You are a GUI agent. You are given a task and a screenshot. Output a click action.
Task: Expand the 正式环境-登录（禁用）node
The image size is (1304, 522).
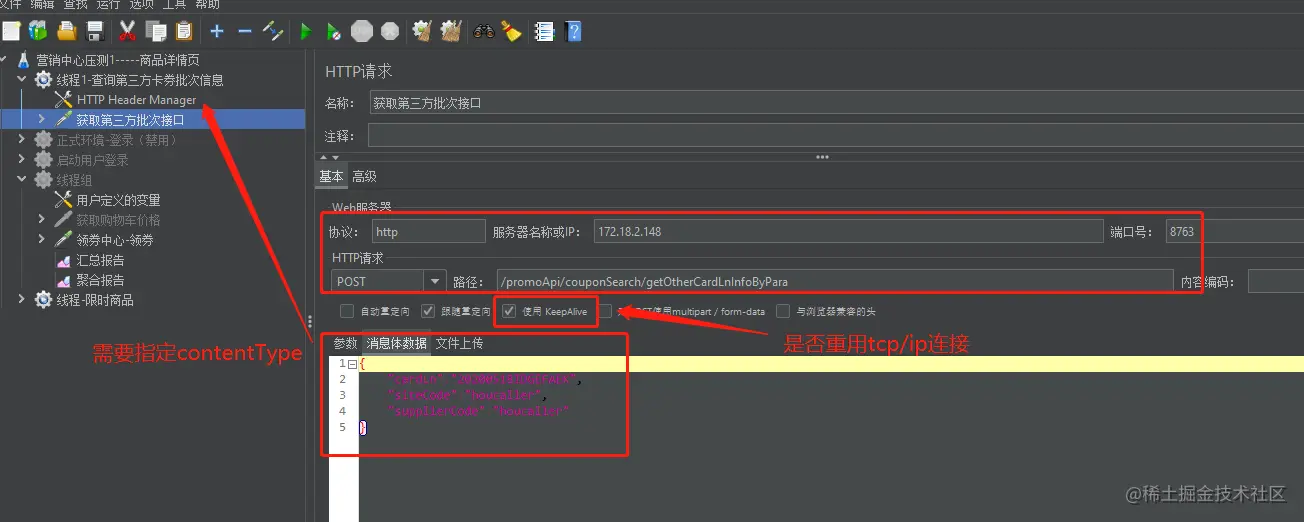(22, 140)
